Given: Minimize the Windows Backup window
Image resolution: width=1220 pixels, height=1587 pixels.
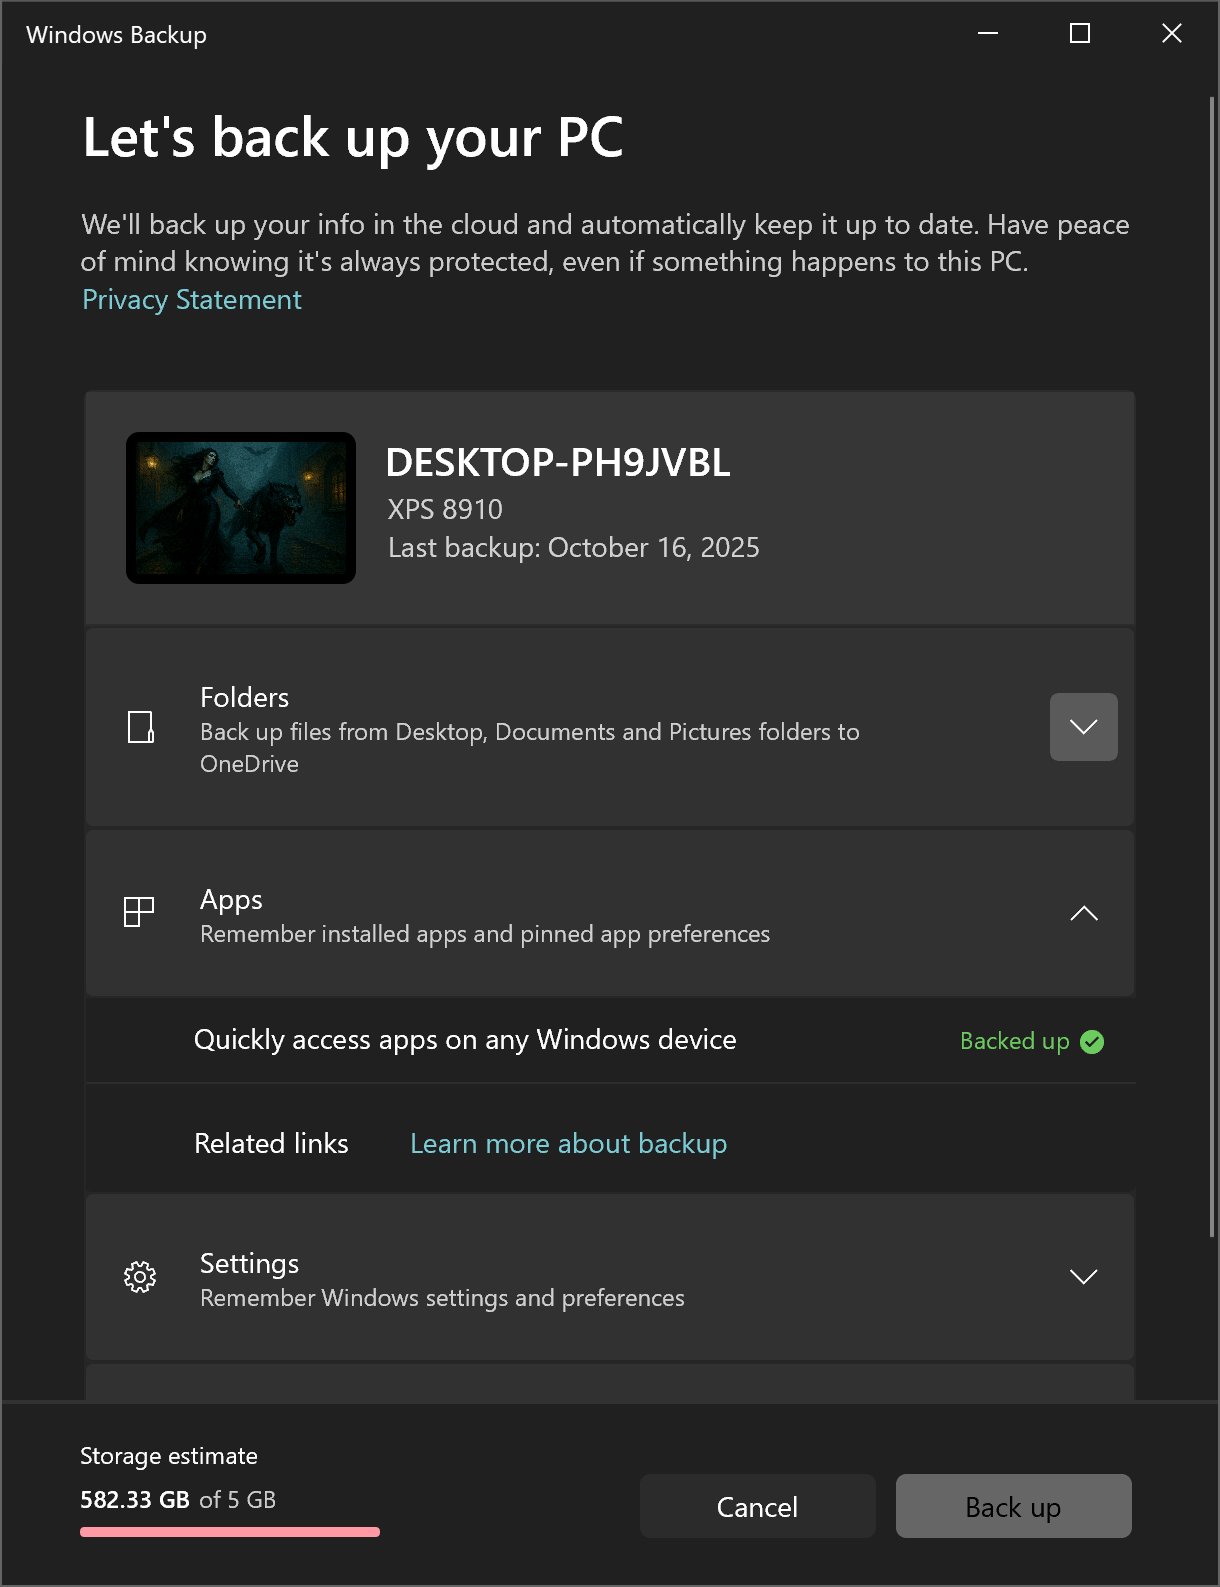Looking at the screenshot, I should click(x=988, y=34).
